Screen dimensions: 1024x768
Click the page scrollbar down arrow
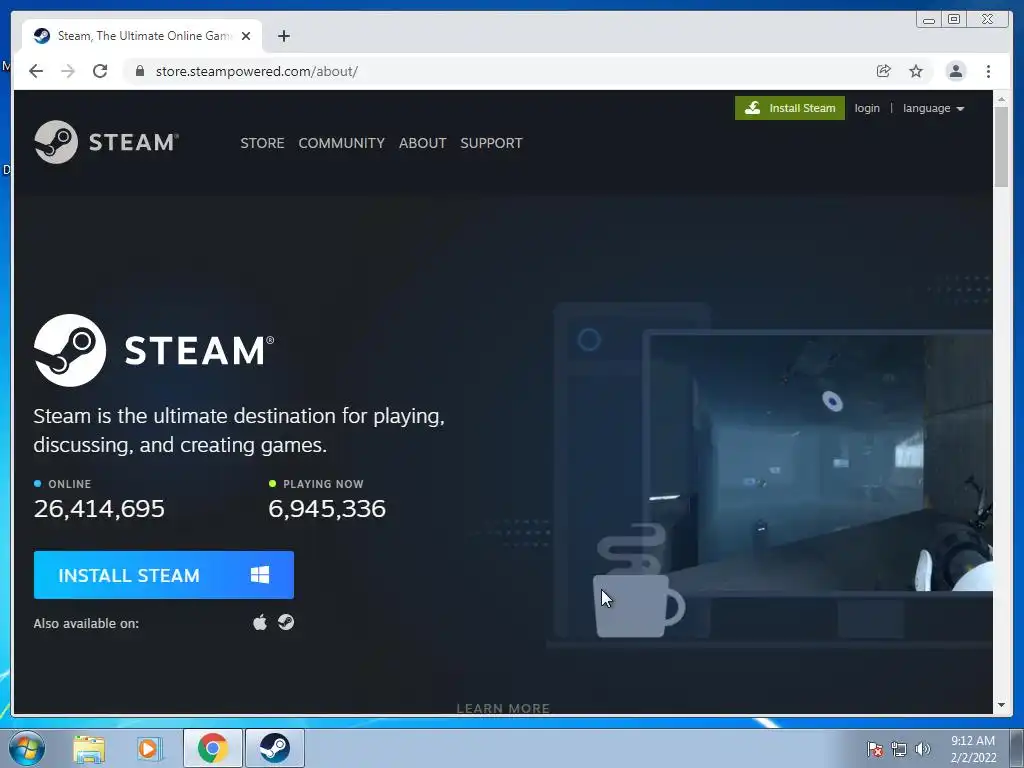[x=1001, y=705]
